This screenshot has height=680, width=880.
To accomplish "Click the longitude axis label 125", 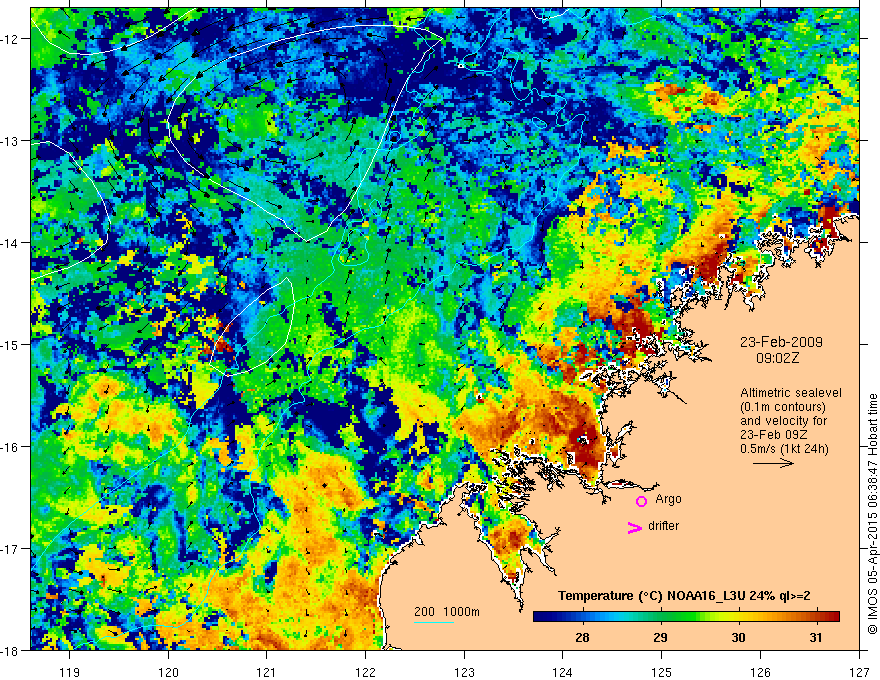I will (662, 672).
